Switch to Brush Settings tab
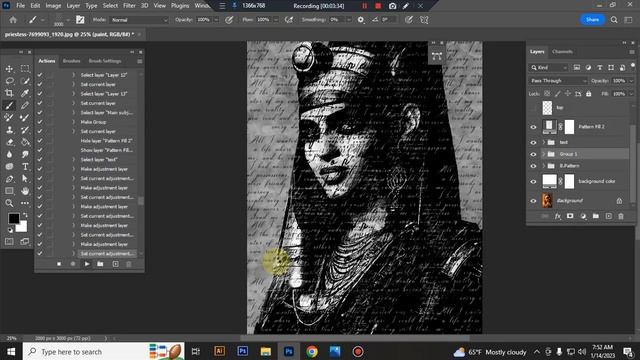 (105, 61)
